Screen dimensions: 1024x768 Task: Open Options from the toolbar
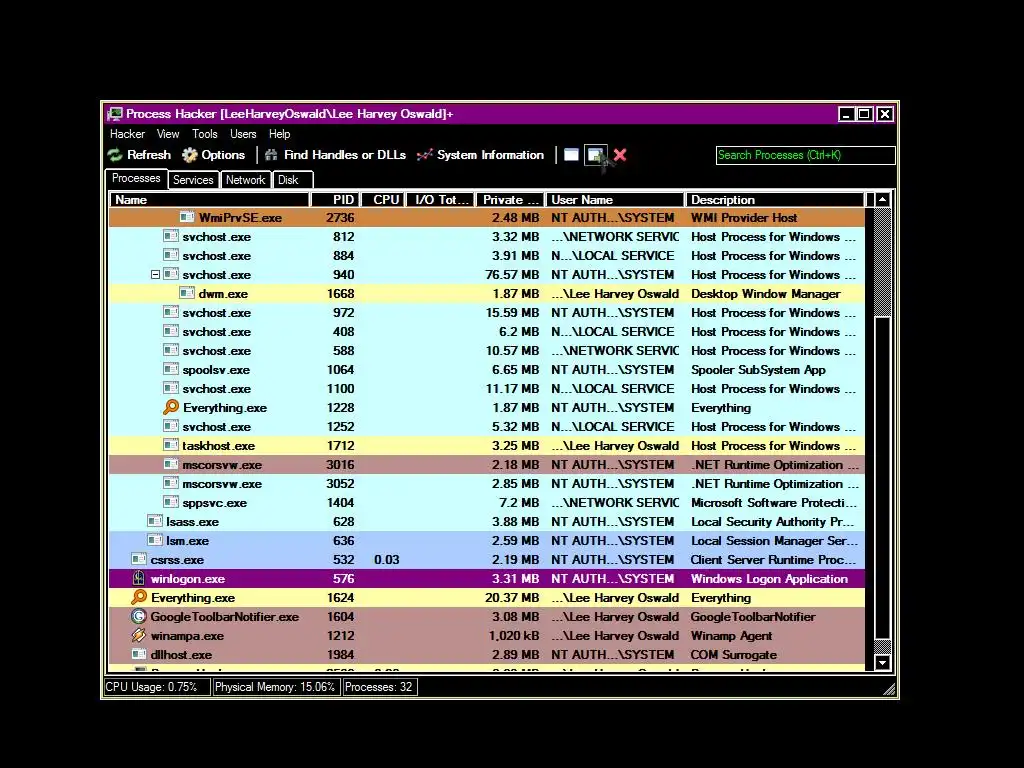214,155
